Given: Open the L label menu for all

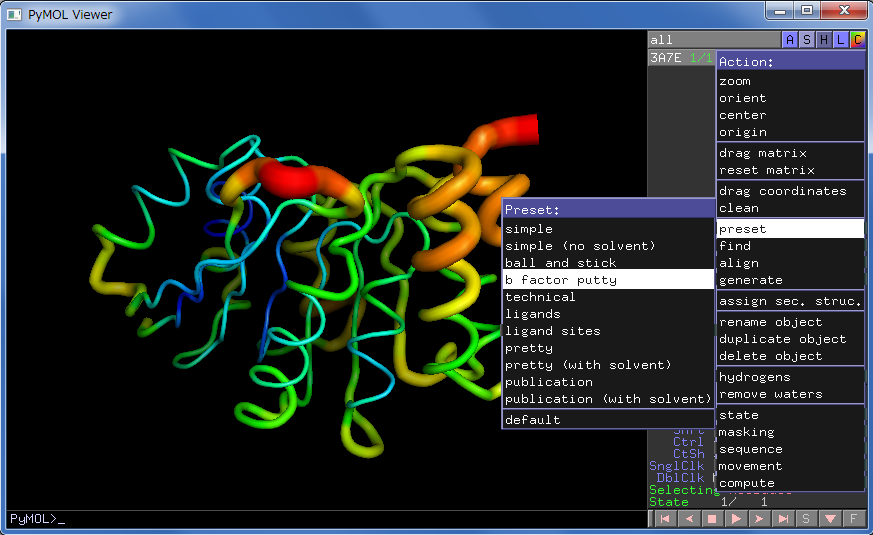Looking at the screenshot, I should [841, 40].
